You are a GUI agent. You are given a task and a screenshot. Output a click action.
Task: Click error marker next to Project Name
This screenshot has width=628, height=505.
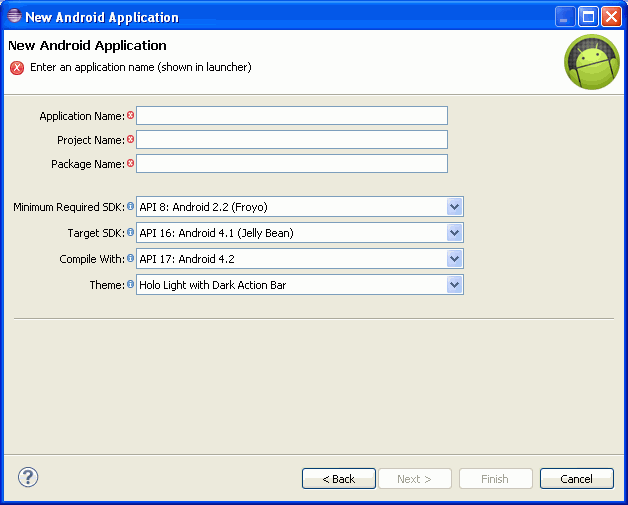pyautogui.click(x=131, y=139)
